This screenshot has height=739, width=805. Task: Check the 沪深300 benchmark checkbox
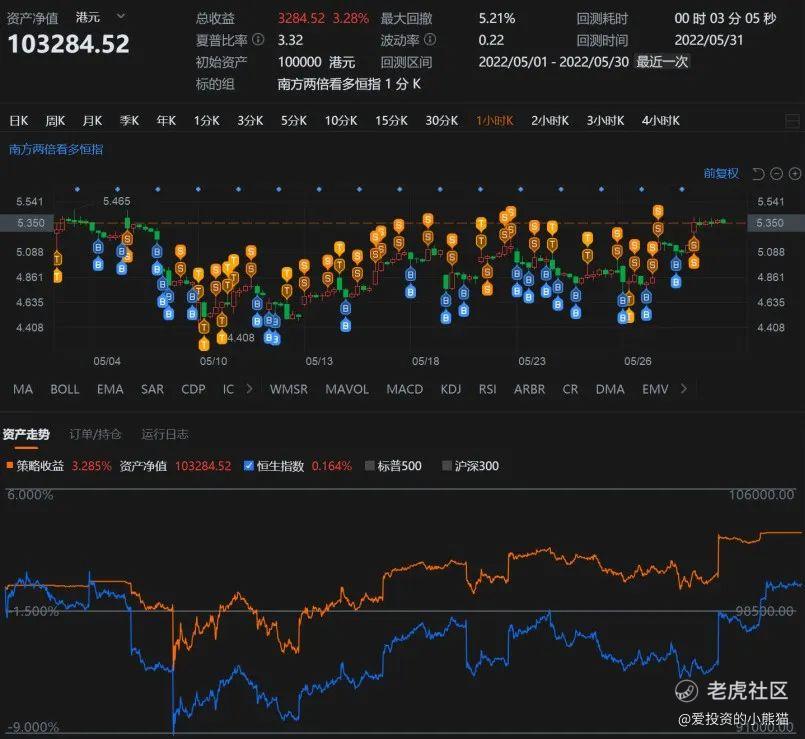[447, 466]
